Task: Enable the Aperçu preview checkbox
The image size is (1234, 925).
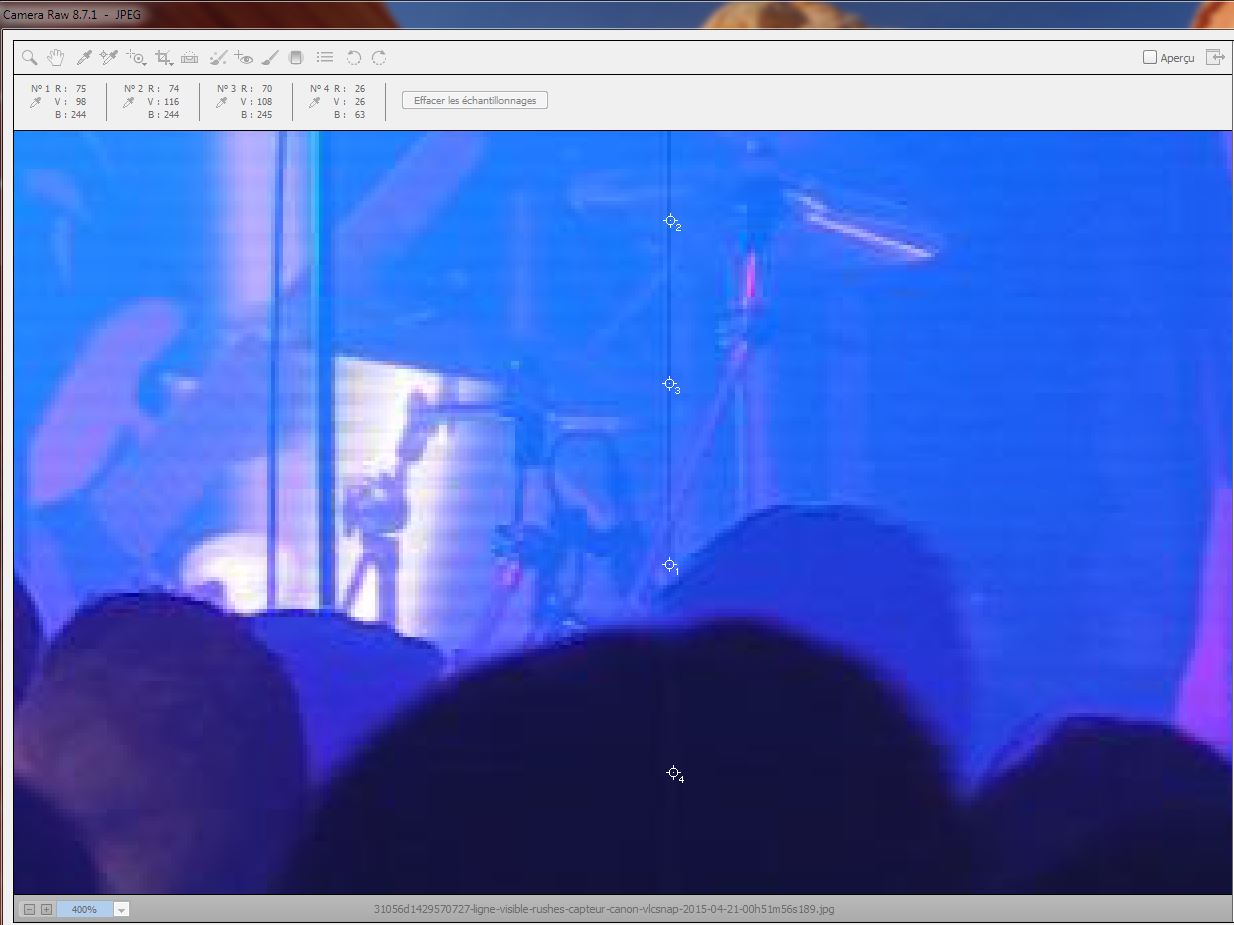Action: point(1150,57)
